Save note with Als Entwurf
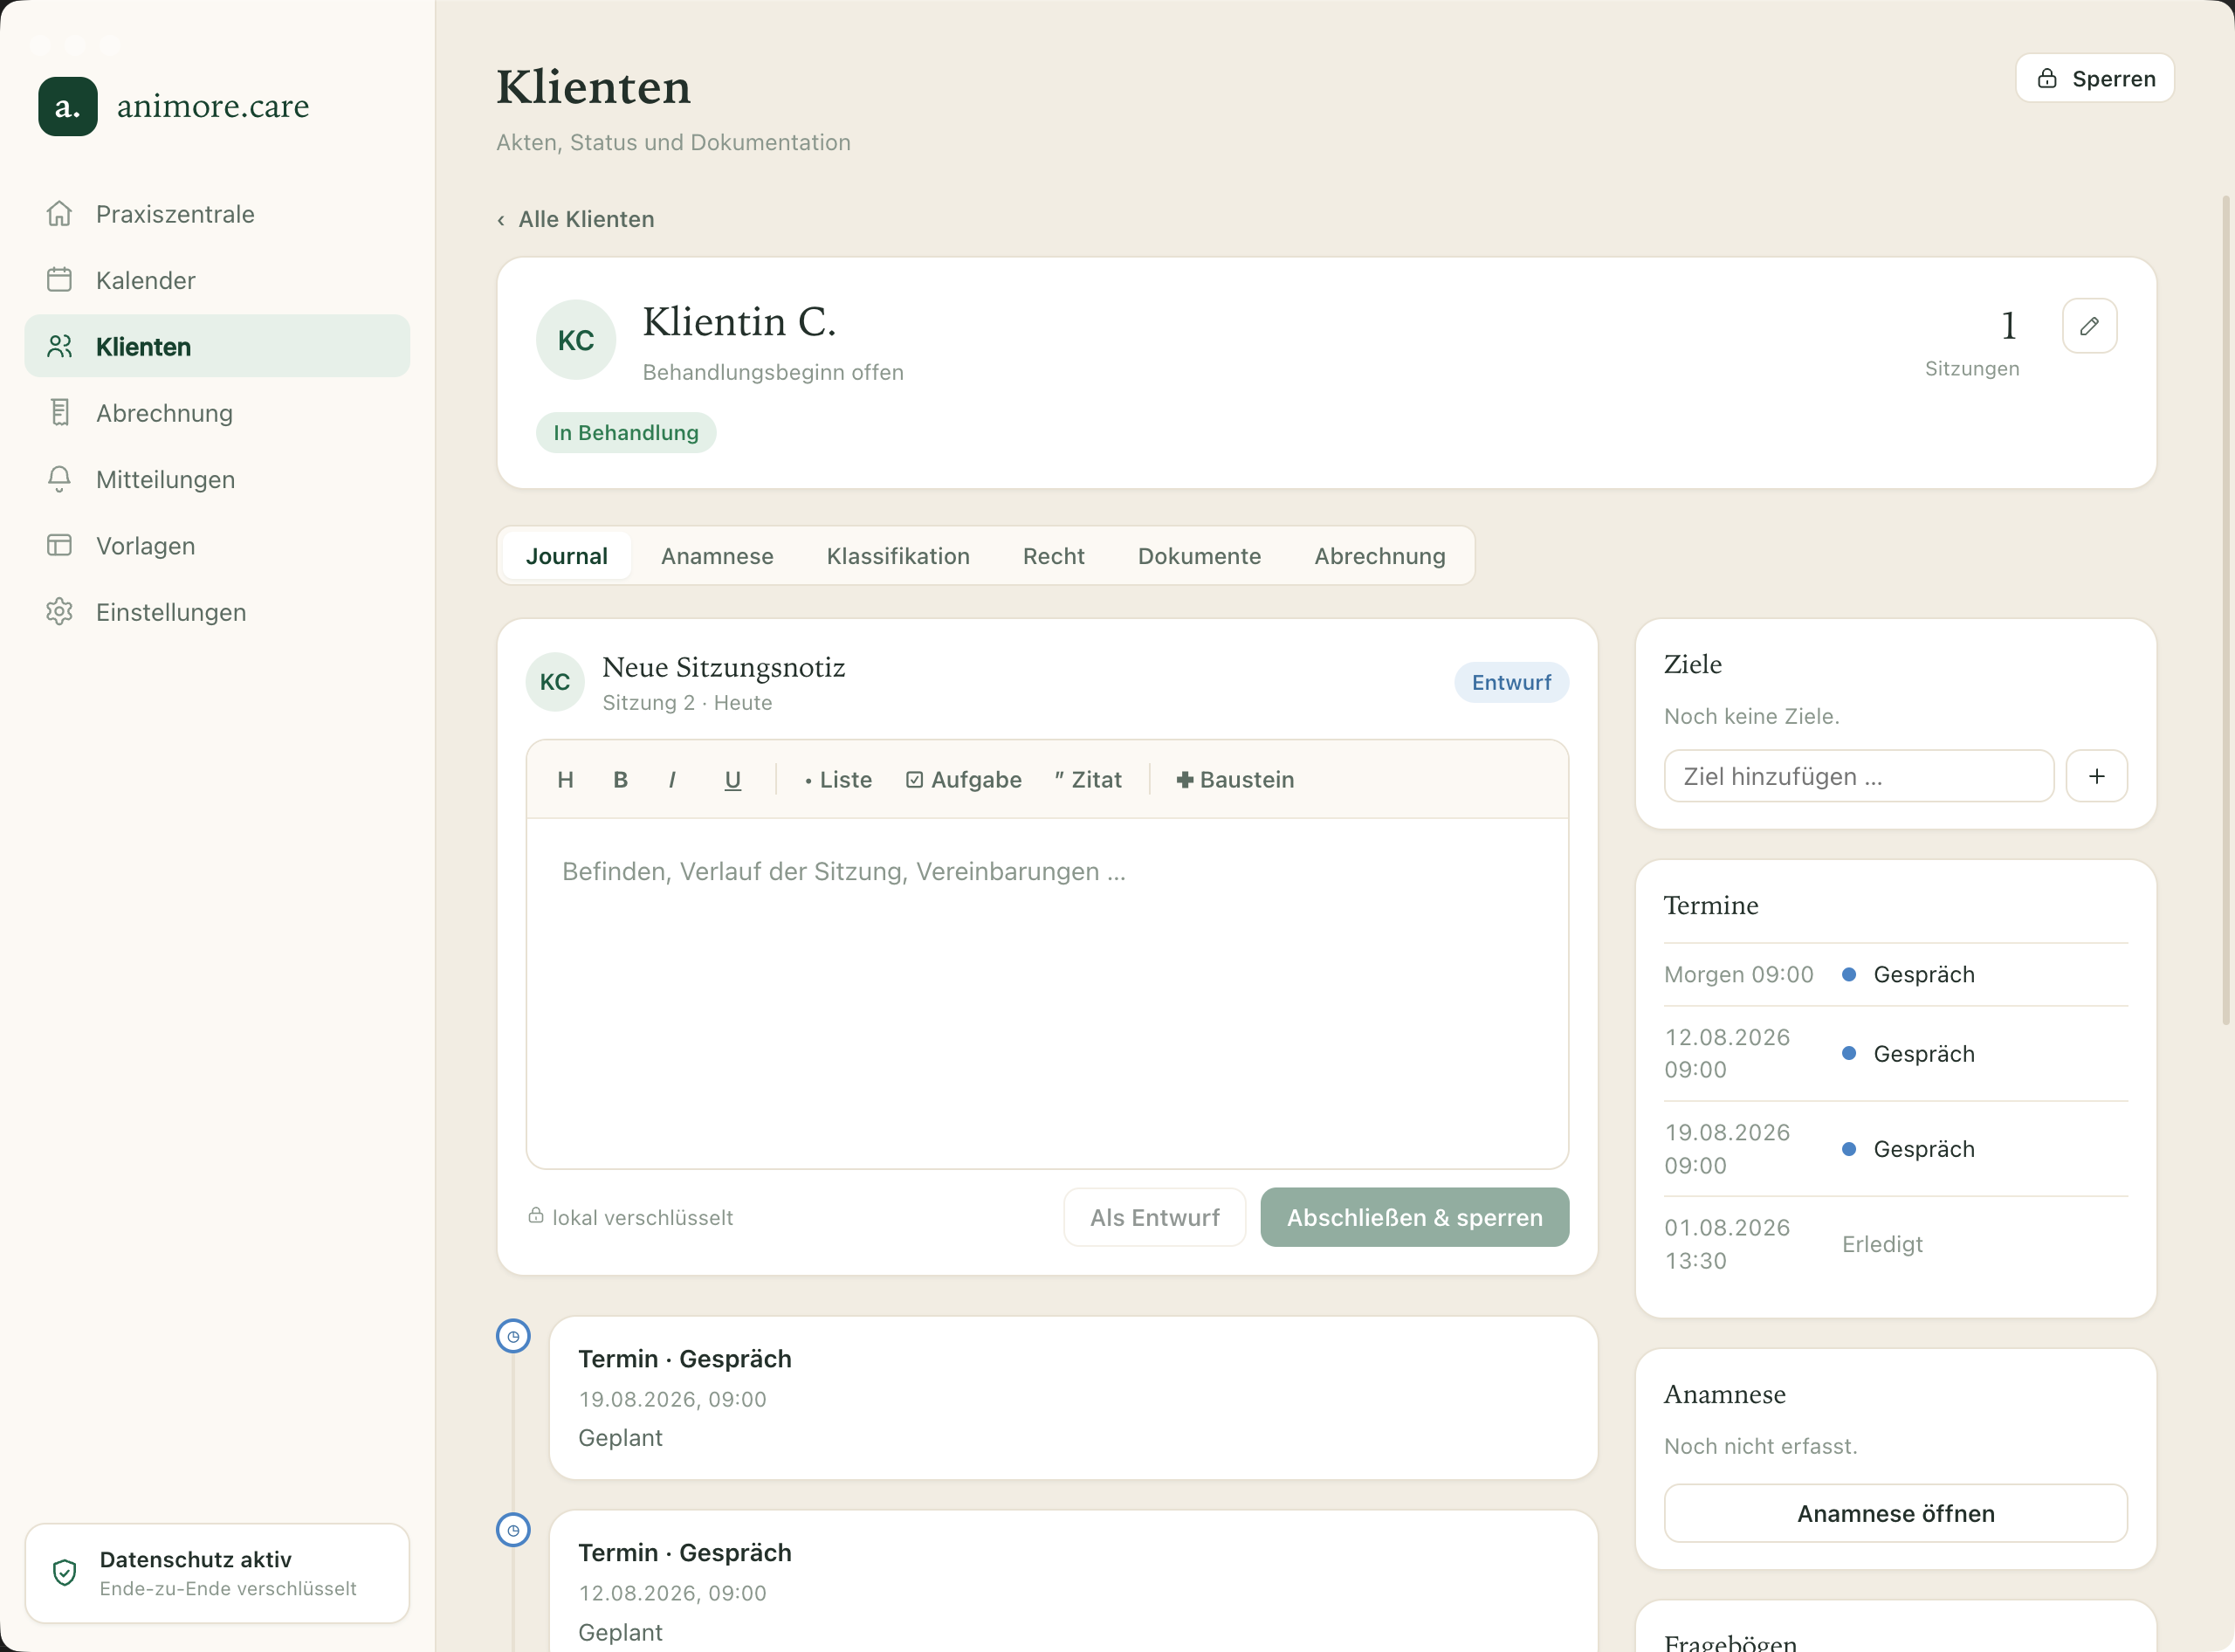Image resolution: width=2235 pixels, height=1652 pixels. click(1155, 1217)
